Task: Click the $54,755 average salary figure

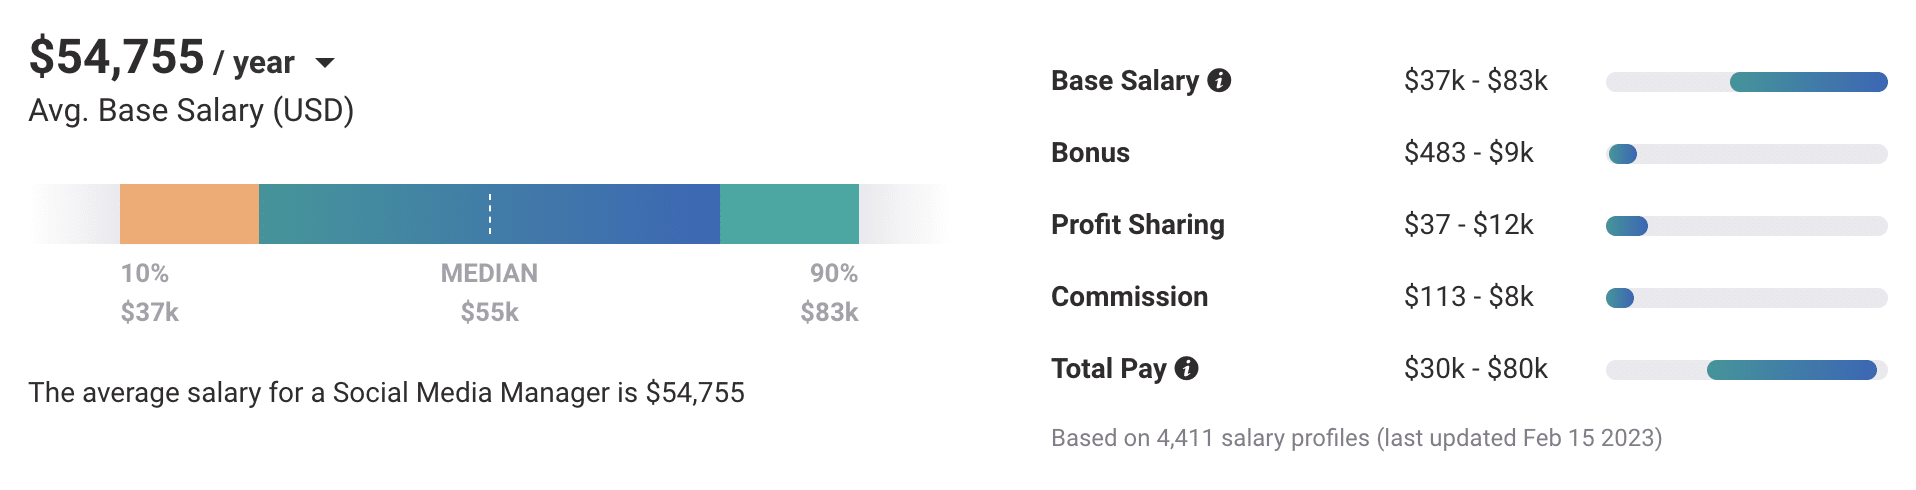Action: coord(117,57)
